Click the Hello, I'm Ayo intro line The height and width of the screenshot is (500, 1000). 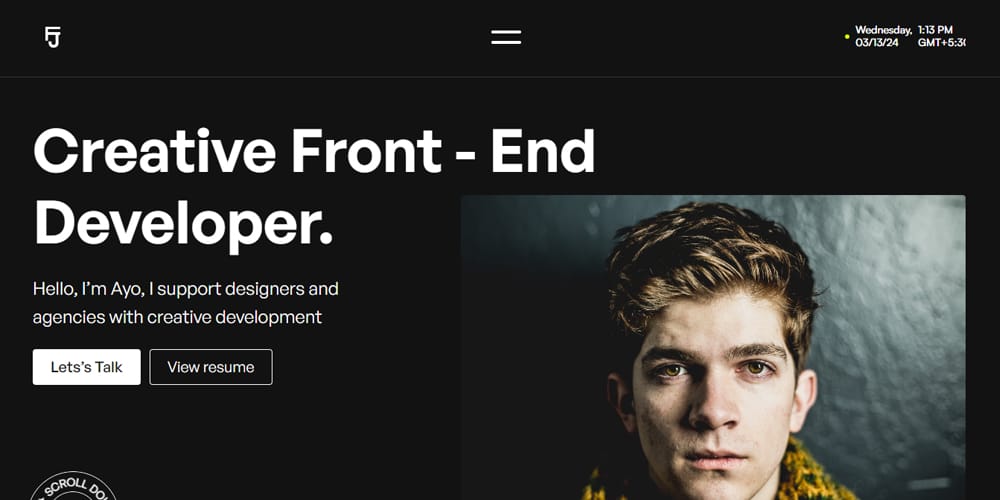pos(186,289)
